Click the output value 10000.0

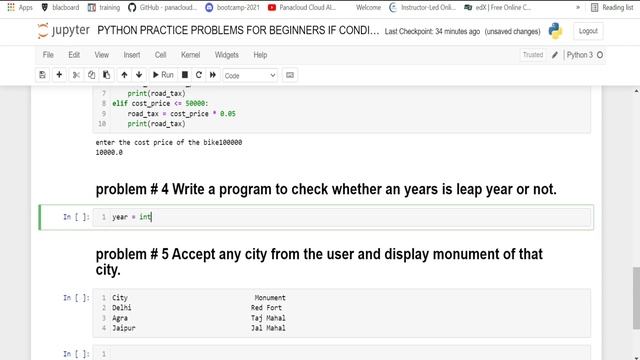coord(109,153)
